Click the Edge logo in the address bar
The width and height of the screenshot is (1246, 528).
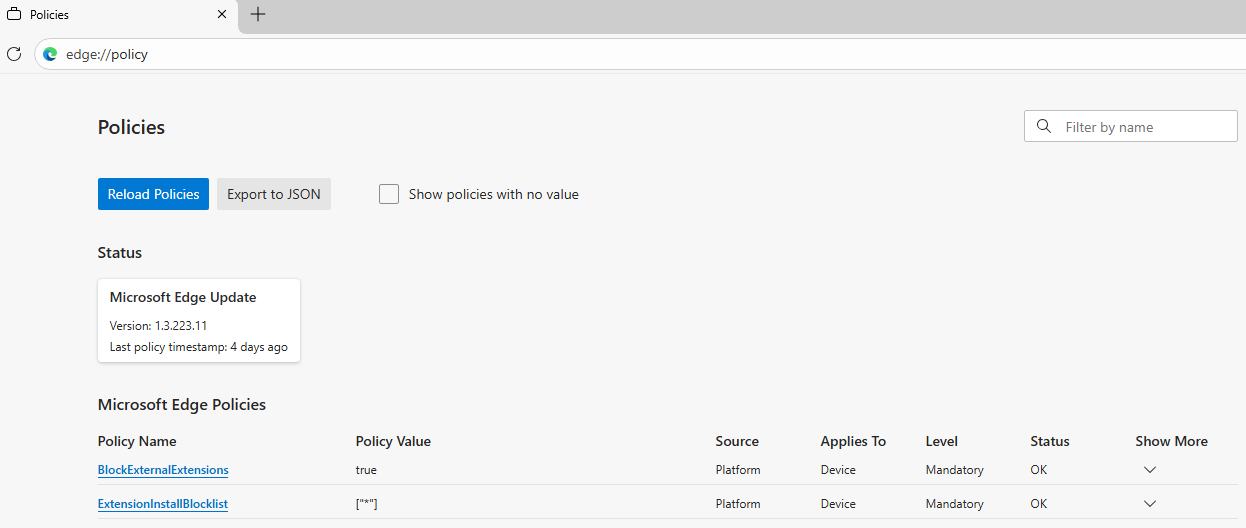coord(50,54)
